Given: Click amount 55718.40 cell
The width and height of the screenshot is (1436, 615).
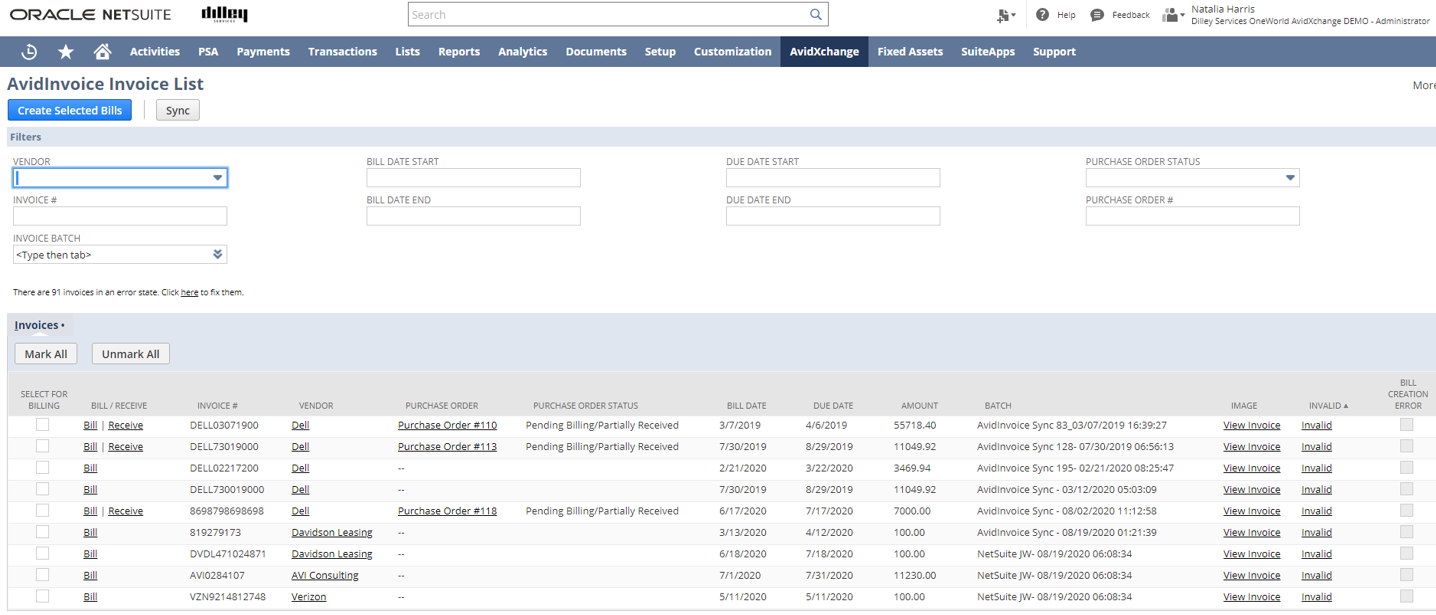Looking at the screenshot, I should (915, 425).
